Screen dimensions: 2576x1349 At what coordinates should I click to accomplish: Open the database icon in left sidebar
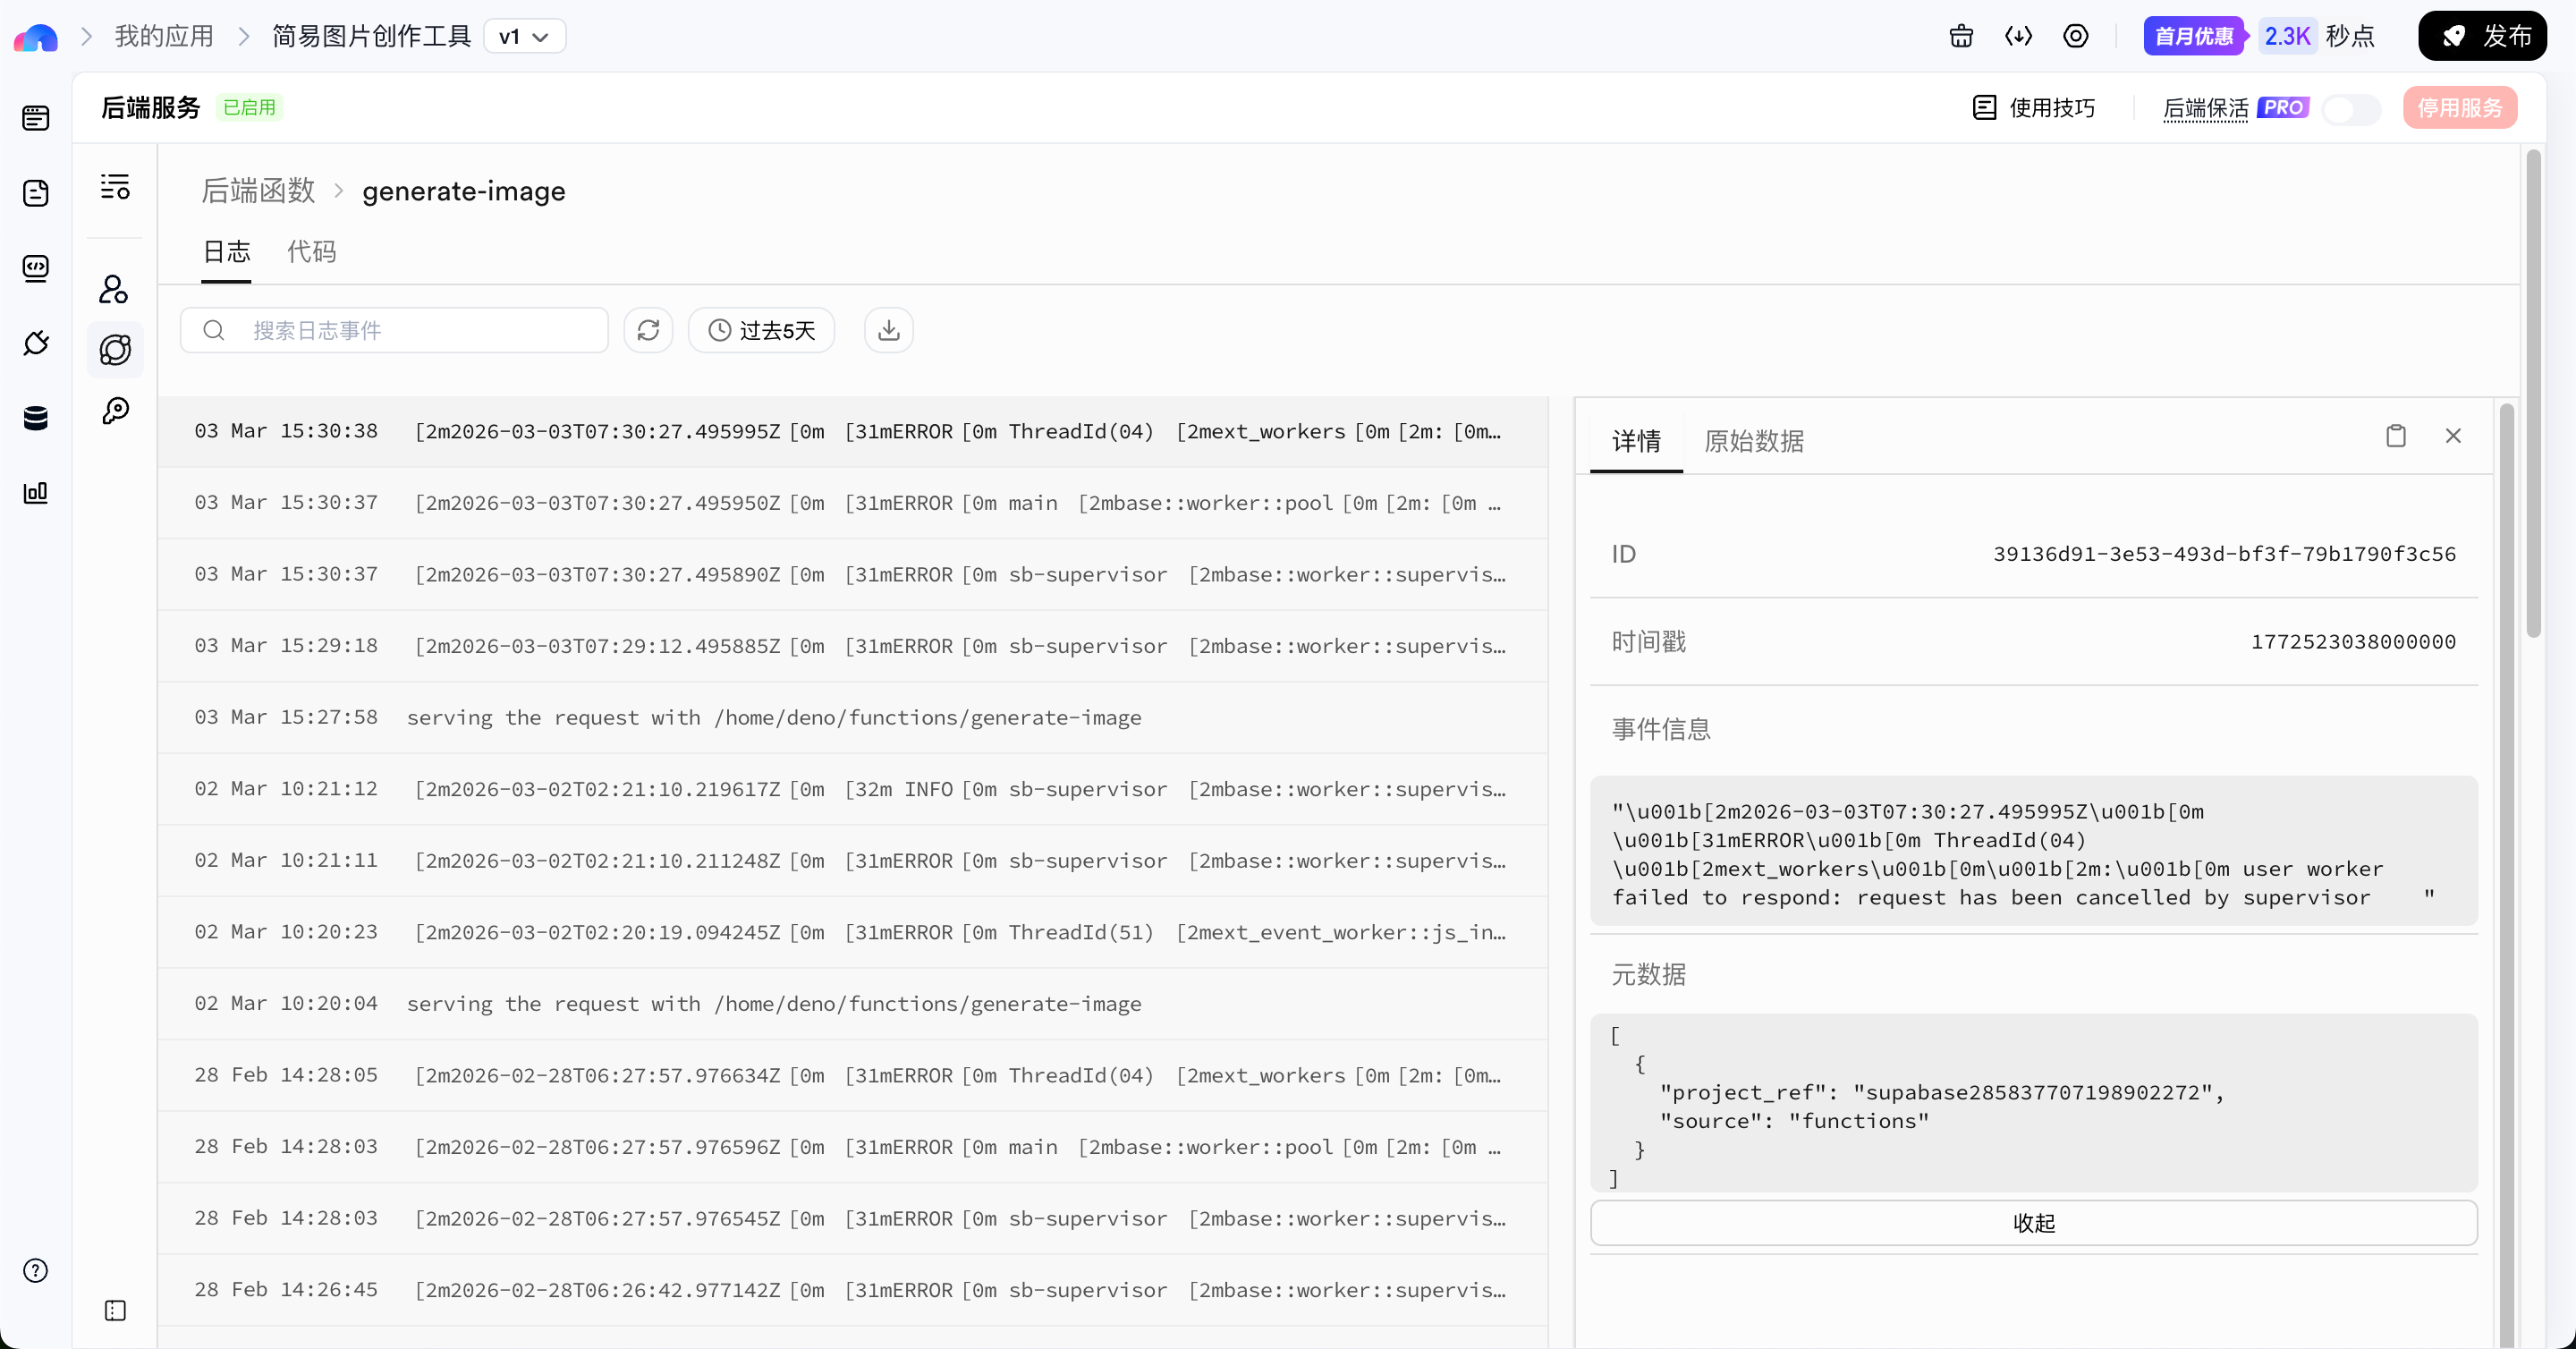pyautogui.click(x=36, y=418)
